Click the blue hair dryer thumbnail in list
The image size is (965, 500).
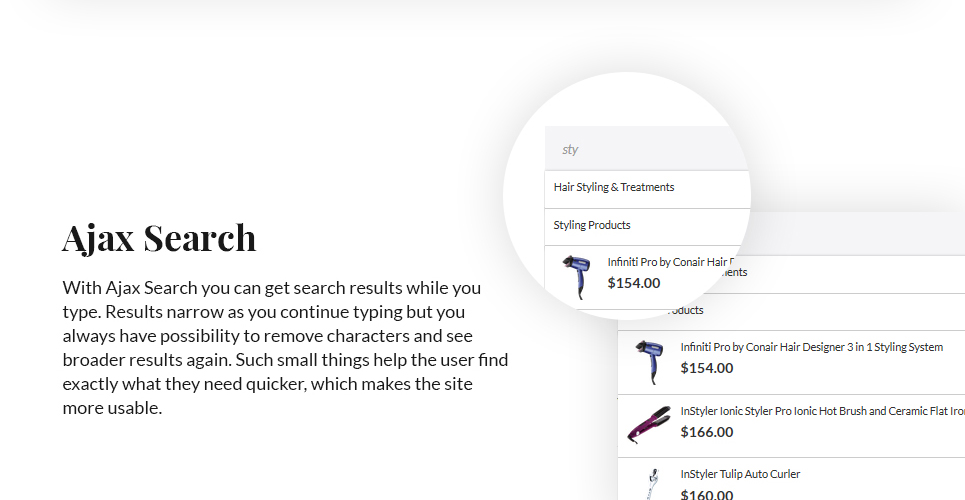pyautogui.click(x=649, y=362)
